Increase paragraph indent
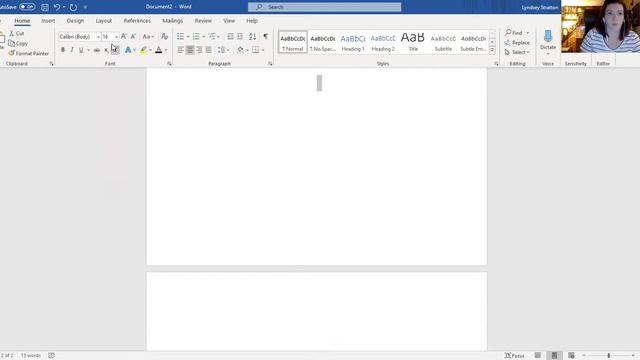Screen dimensions: 640x360 tap(240, 37)
